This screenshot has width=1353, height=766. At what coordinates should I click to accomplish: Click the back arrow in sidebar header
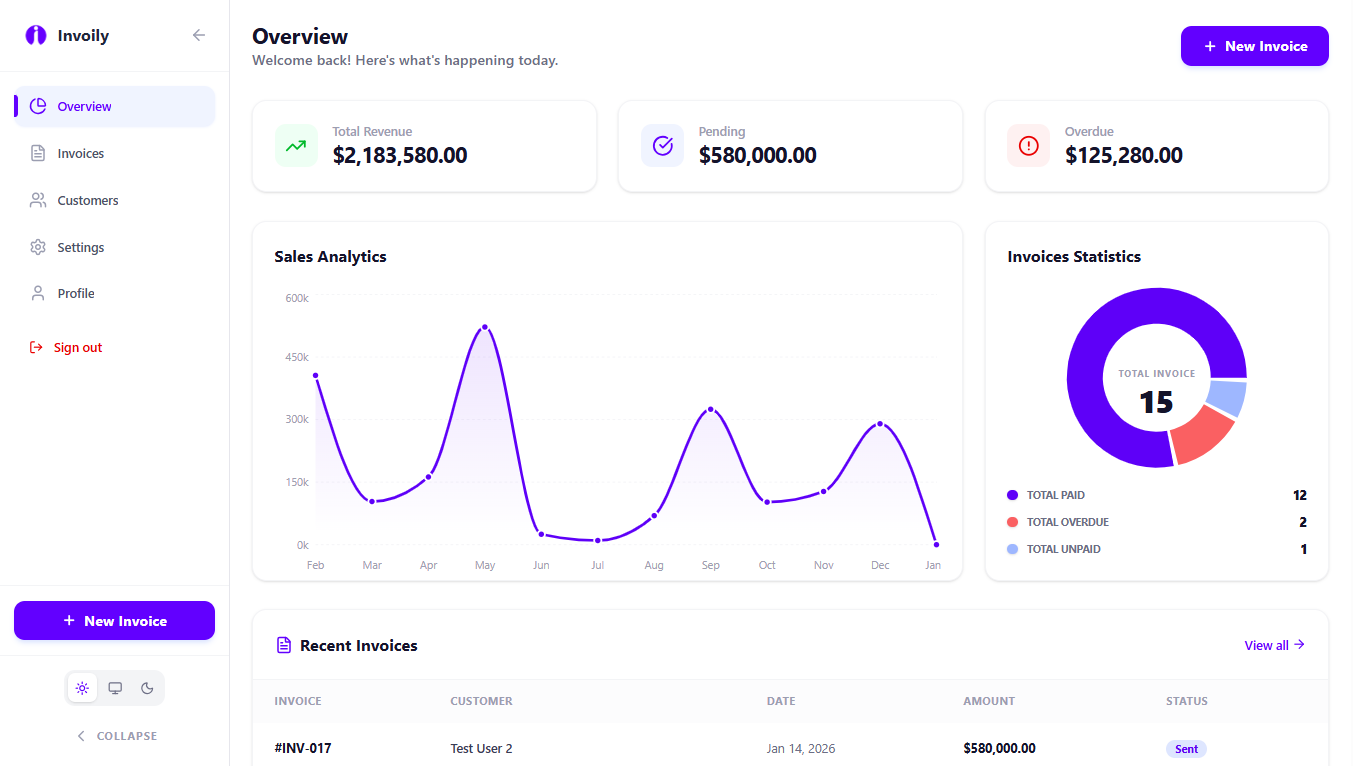coord(199,35)
